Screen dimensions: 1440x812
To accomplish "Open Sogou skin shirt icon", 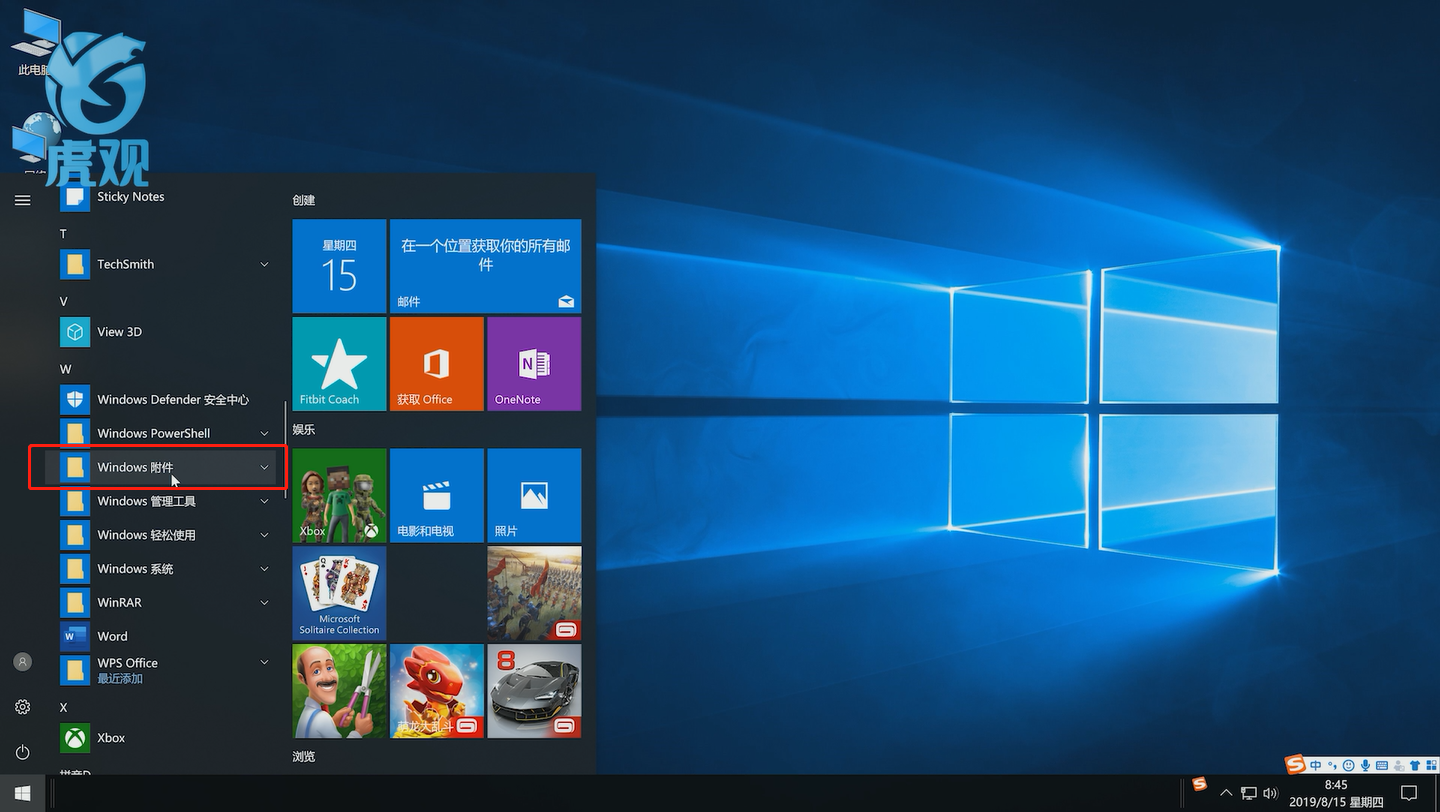I will pos(1415,766).
